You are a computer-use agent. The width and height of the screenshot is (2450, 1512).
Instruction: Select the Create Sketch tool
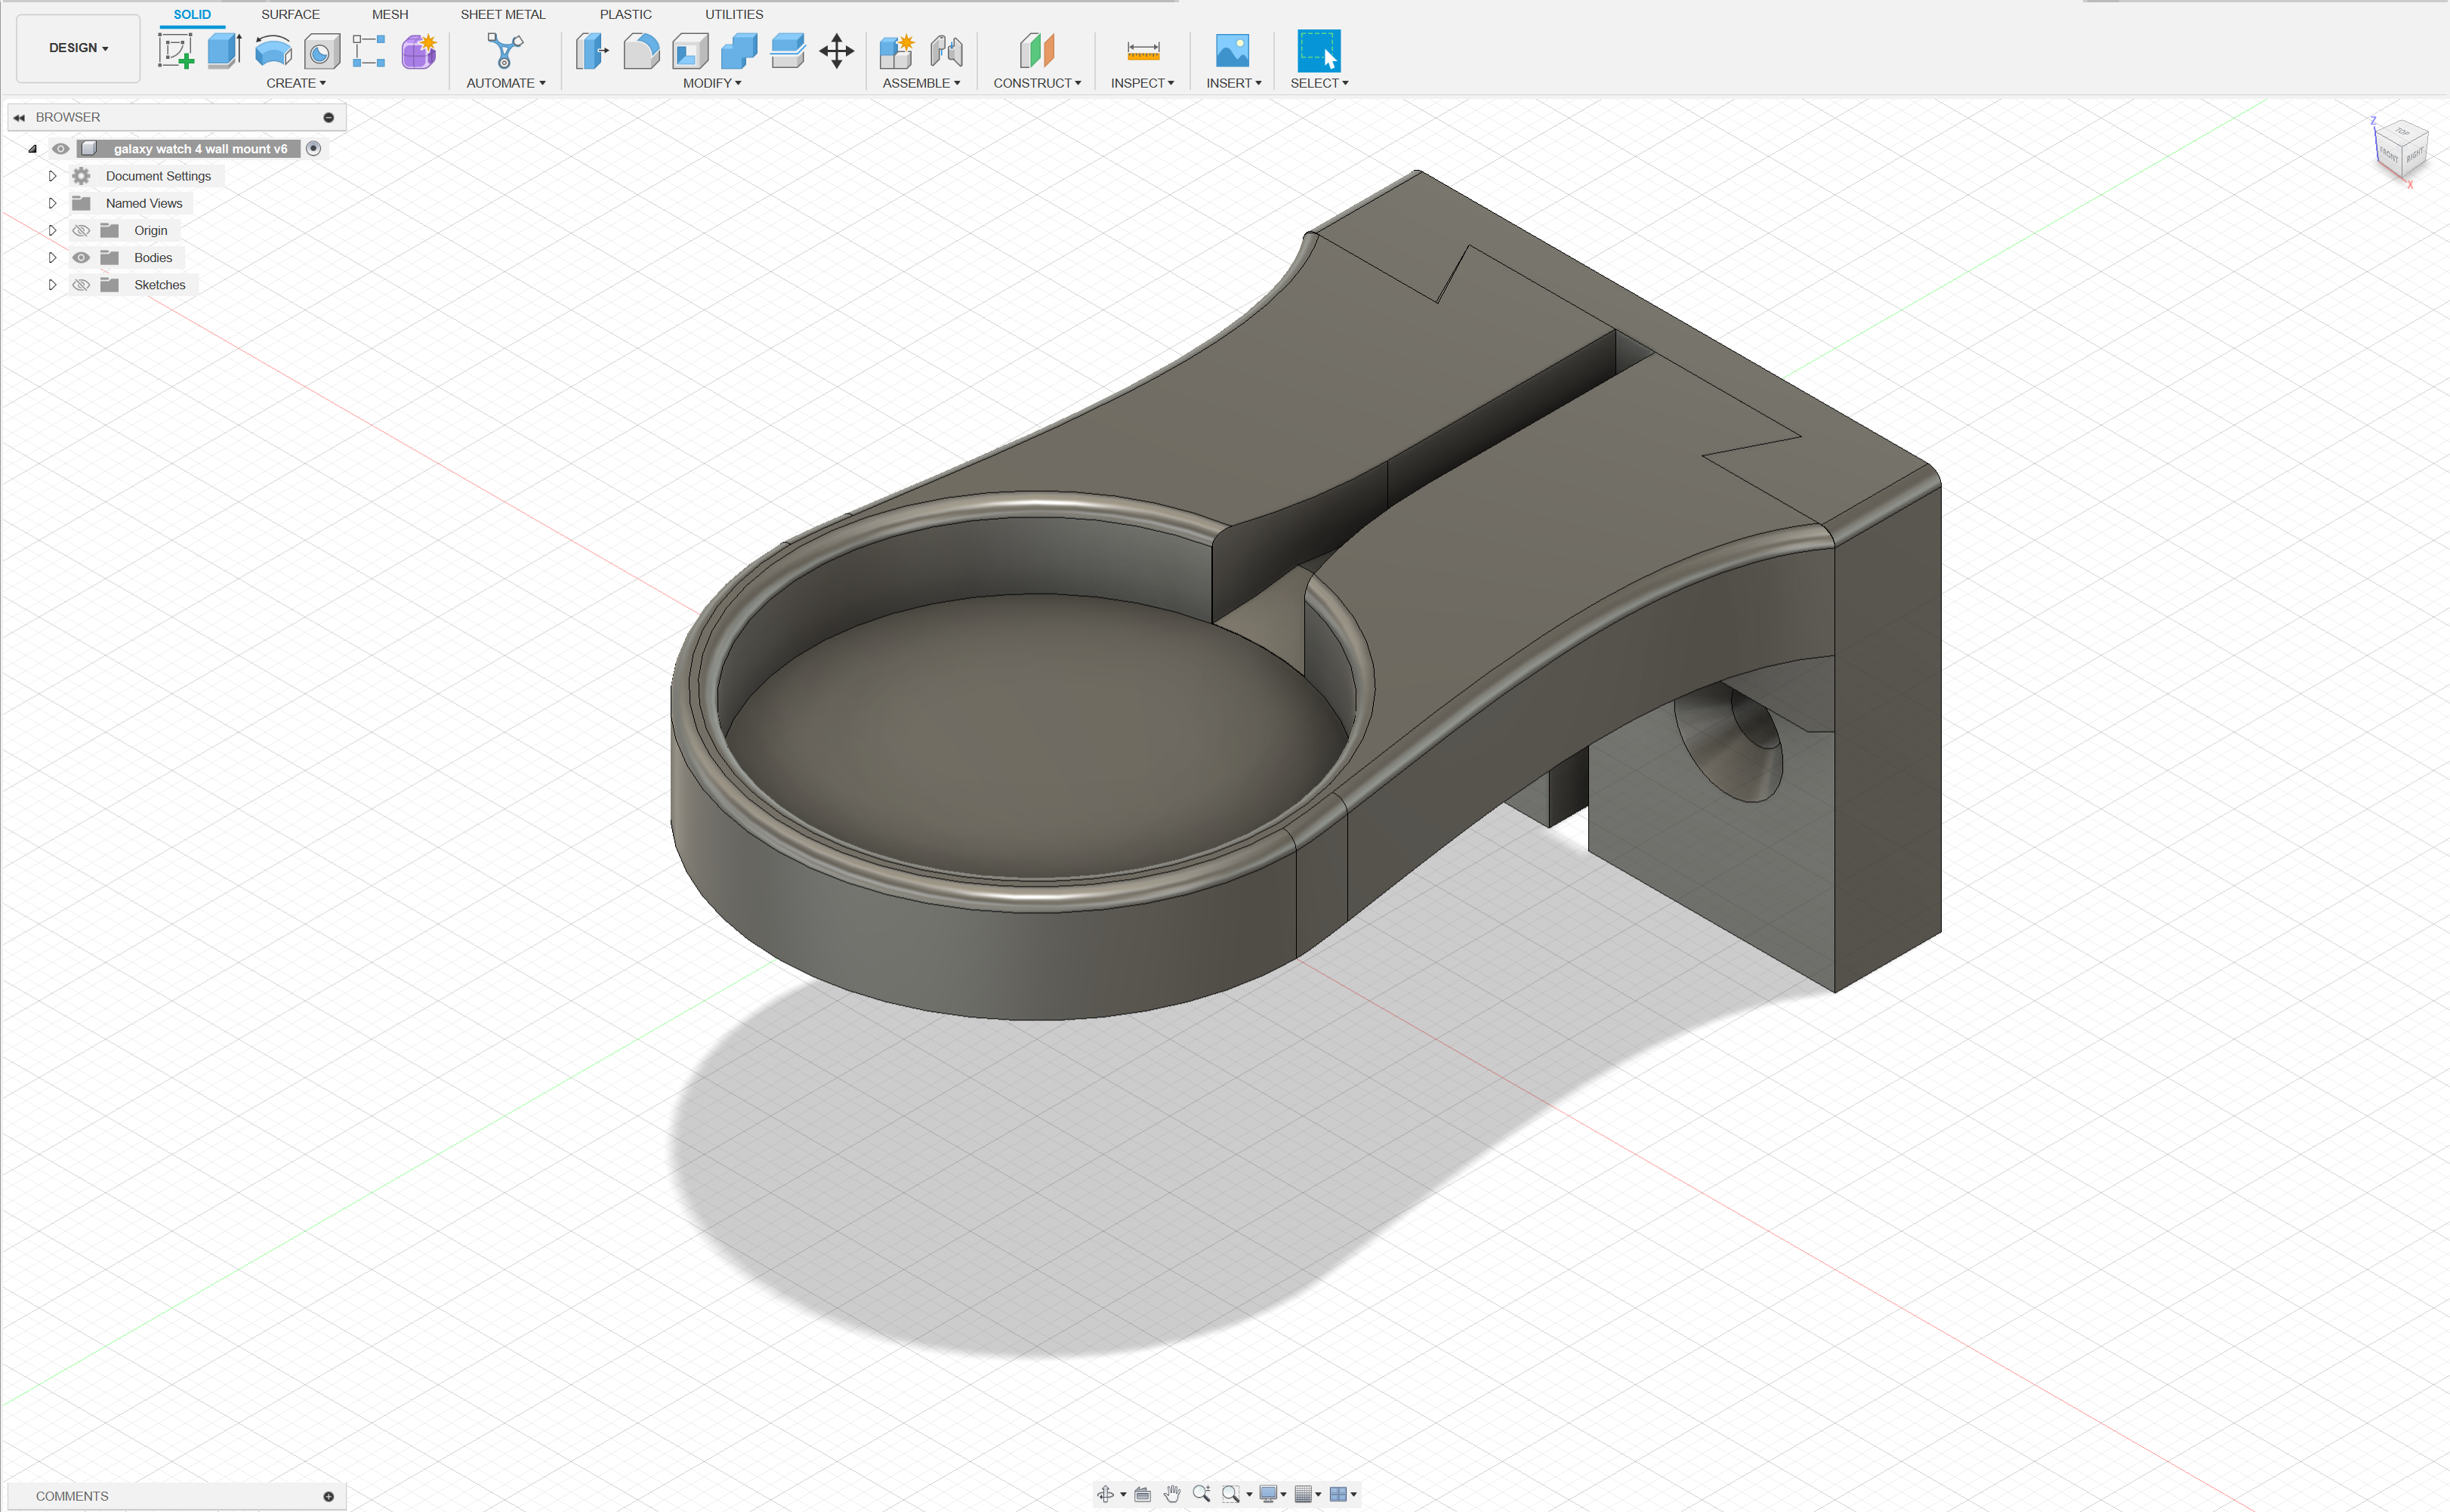[176, 50]
